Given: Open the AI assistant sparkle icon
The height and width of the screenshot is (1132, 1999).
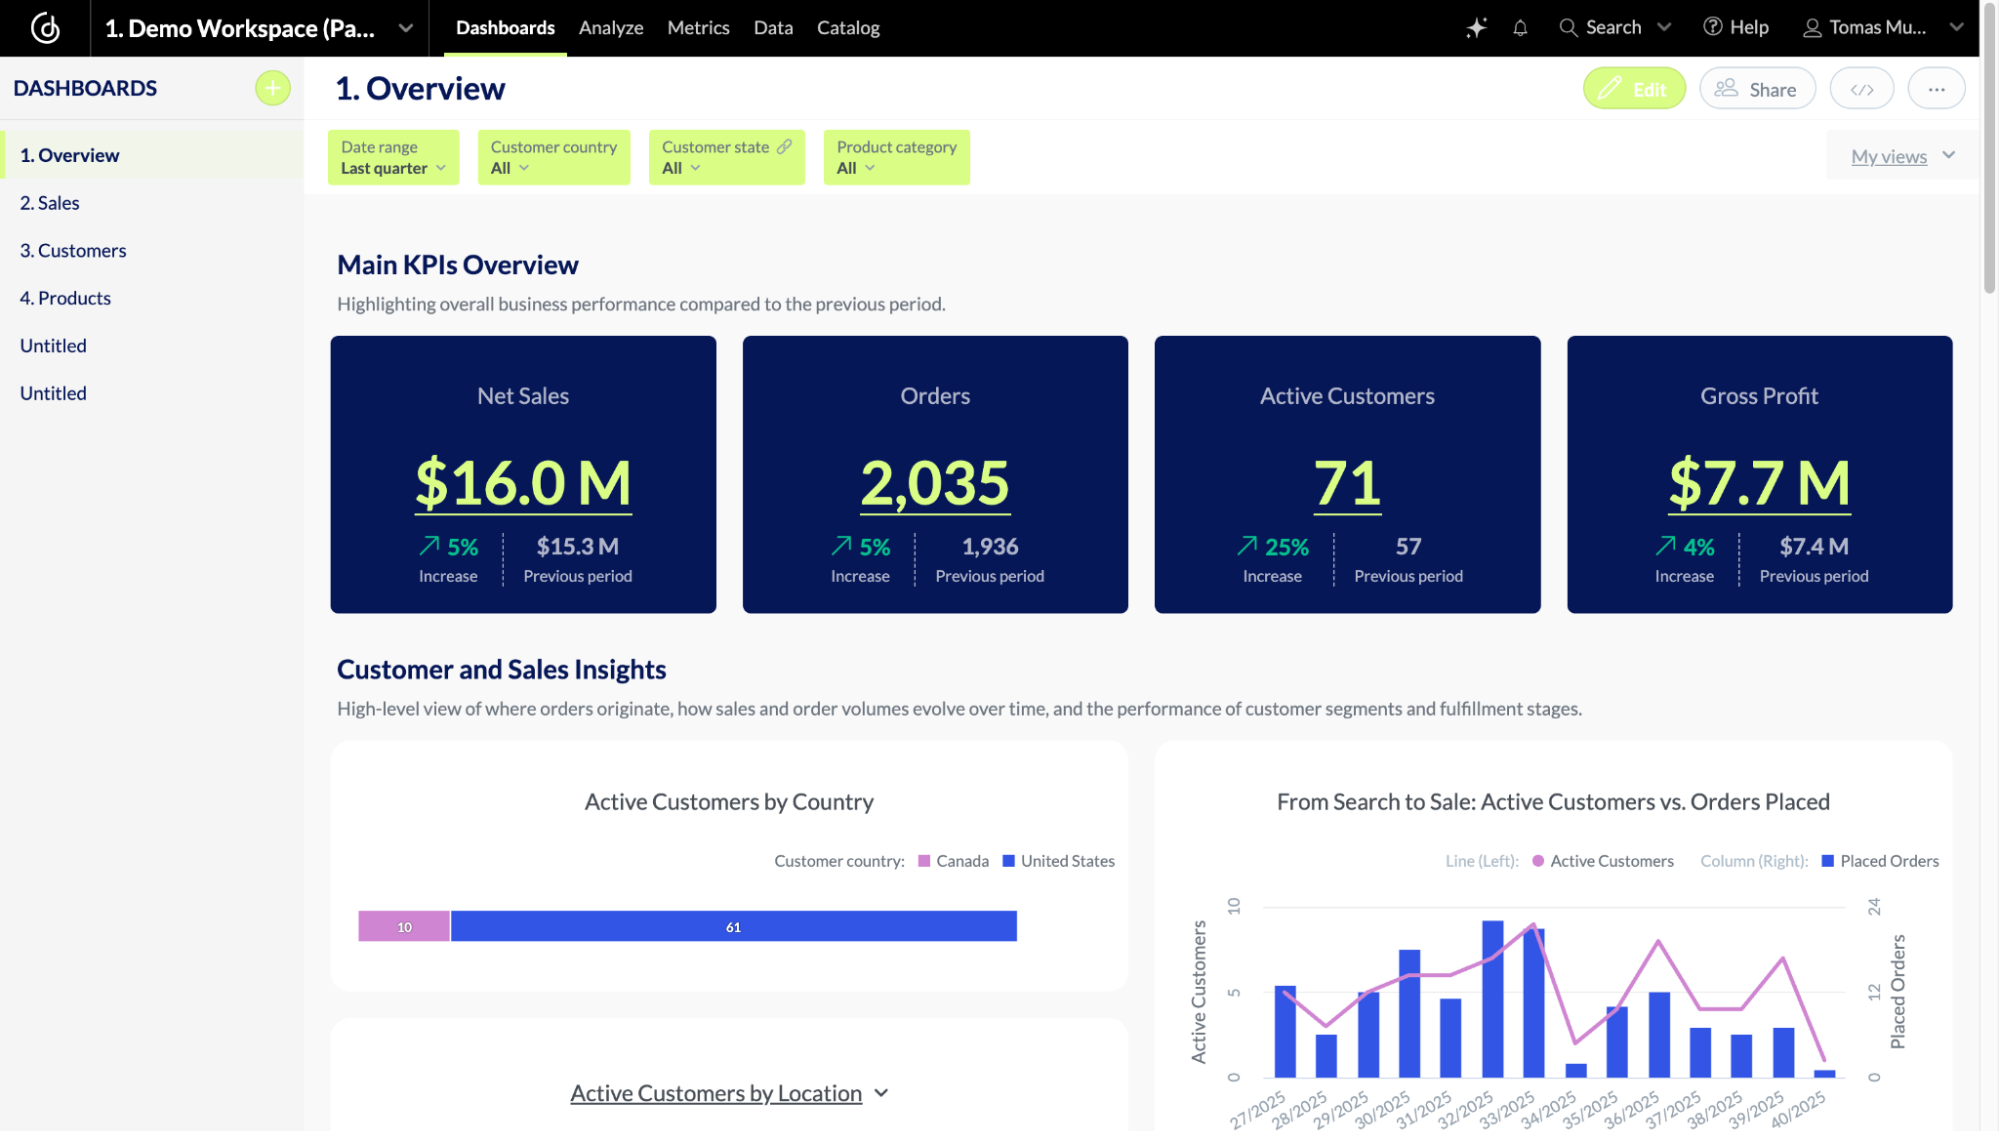Looking at the screenshot, I should (1476, 28).
